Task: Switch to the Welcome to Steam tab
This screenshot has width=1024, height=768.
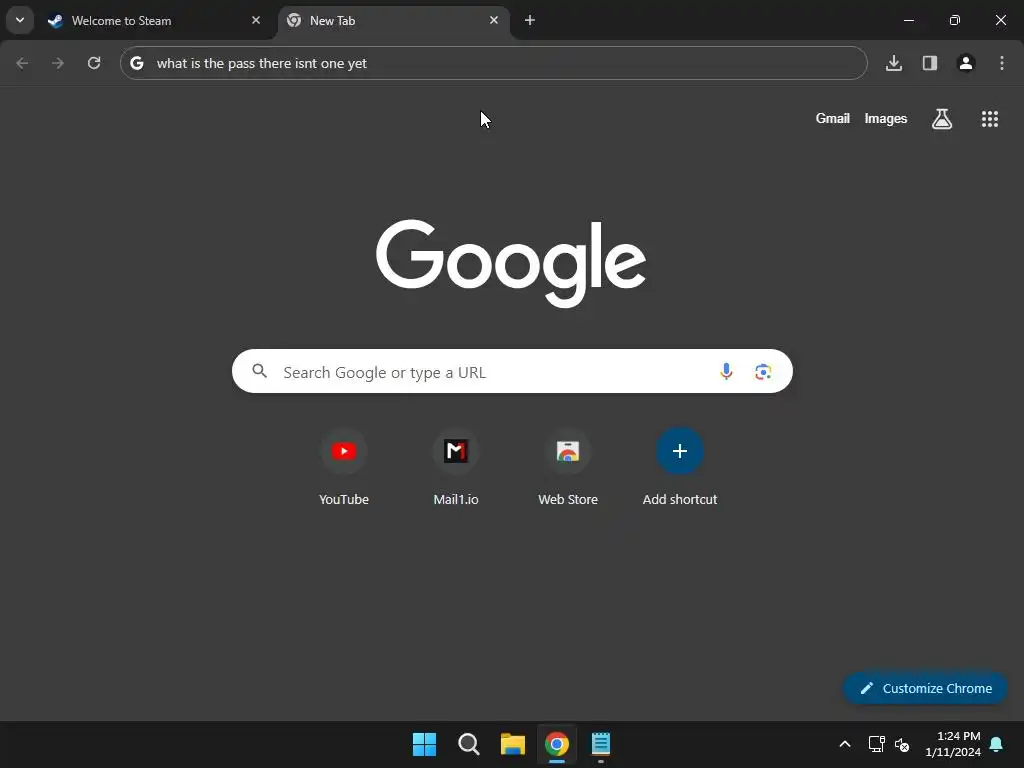Action: coord(155,20)
